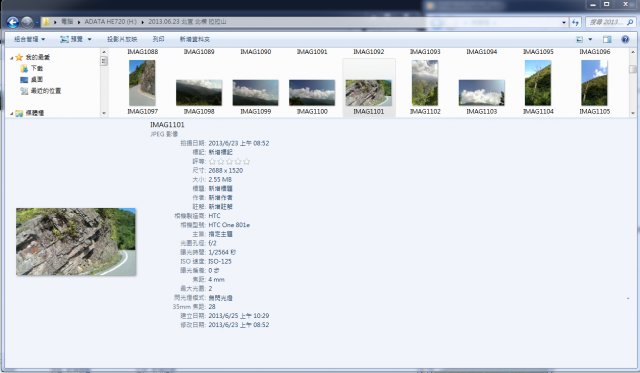The width and height of the screenshot is (640, 373).
Task: Select the IMAG1100 thumbnail
Action: (x=312, y=93)
